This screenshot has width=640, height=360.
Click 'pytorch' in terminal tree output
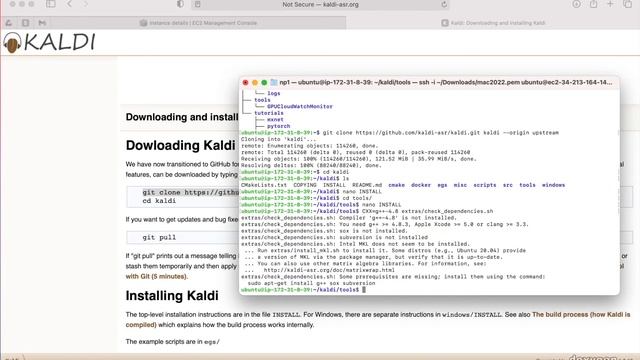pos(278,126)
